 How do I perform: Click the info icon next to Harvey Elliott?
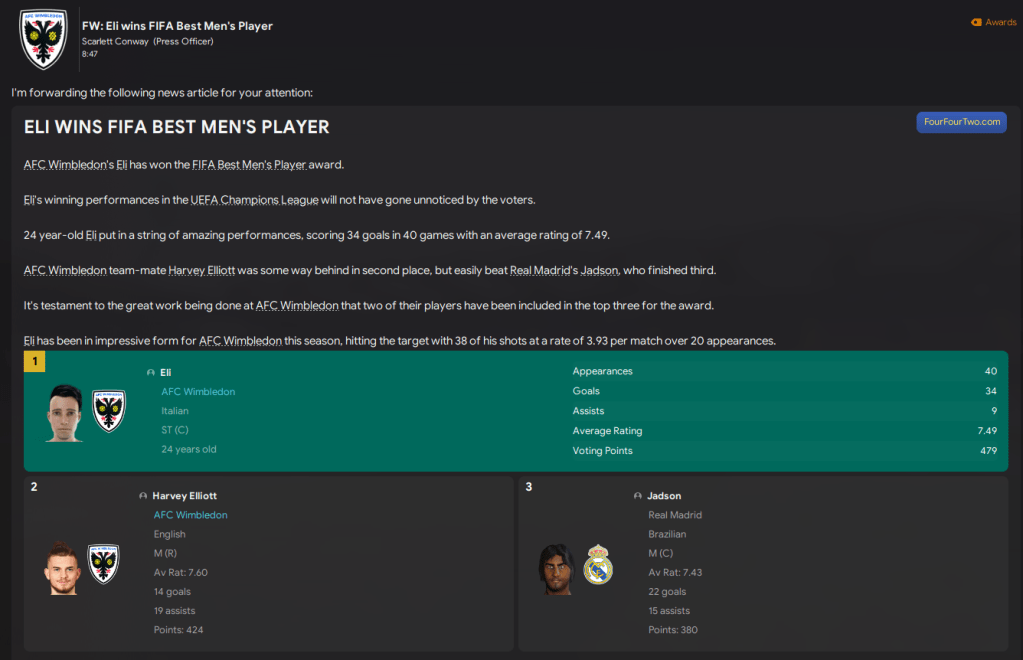pos(143,496)
